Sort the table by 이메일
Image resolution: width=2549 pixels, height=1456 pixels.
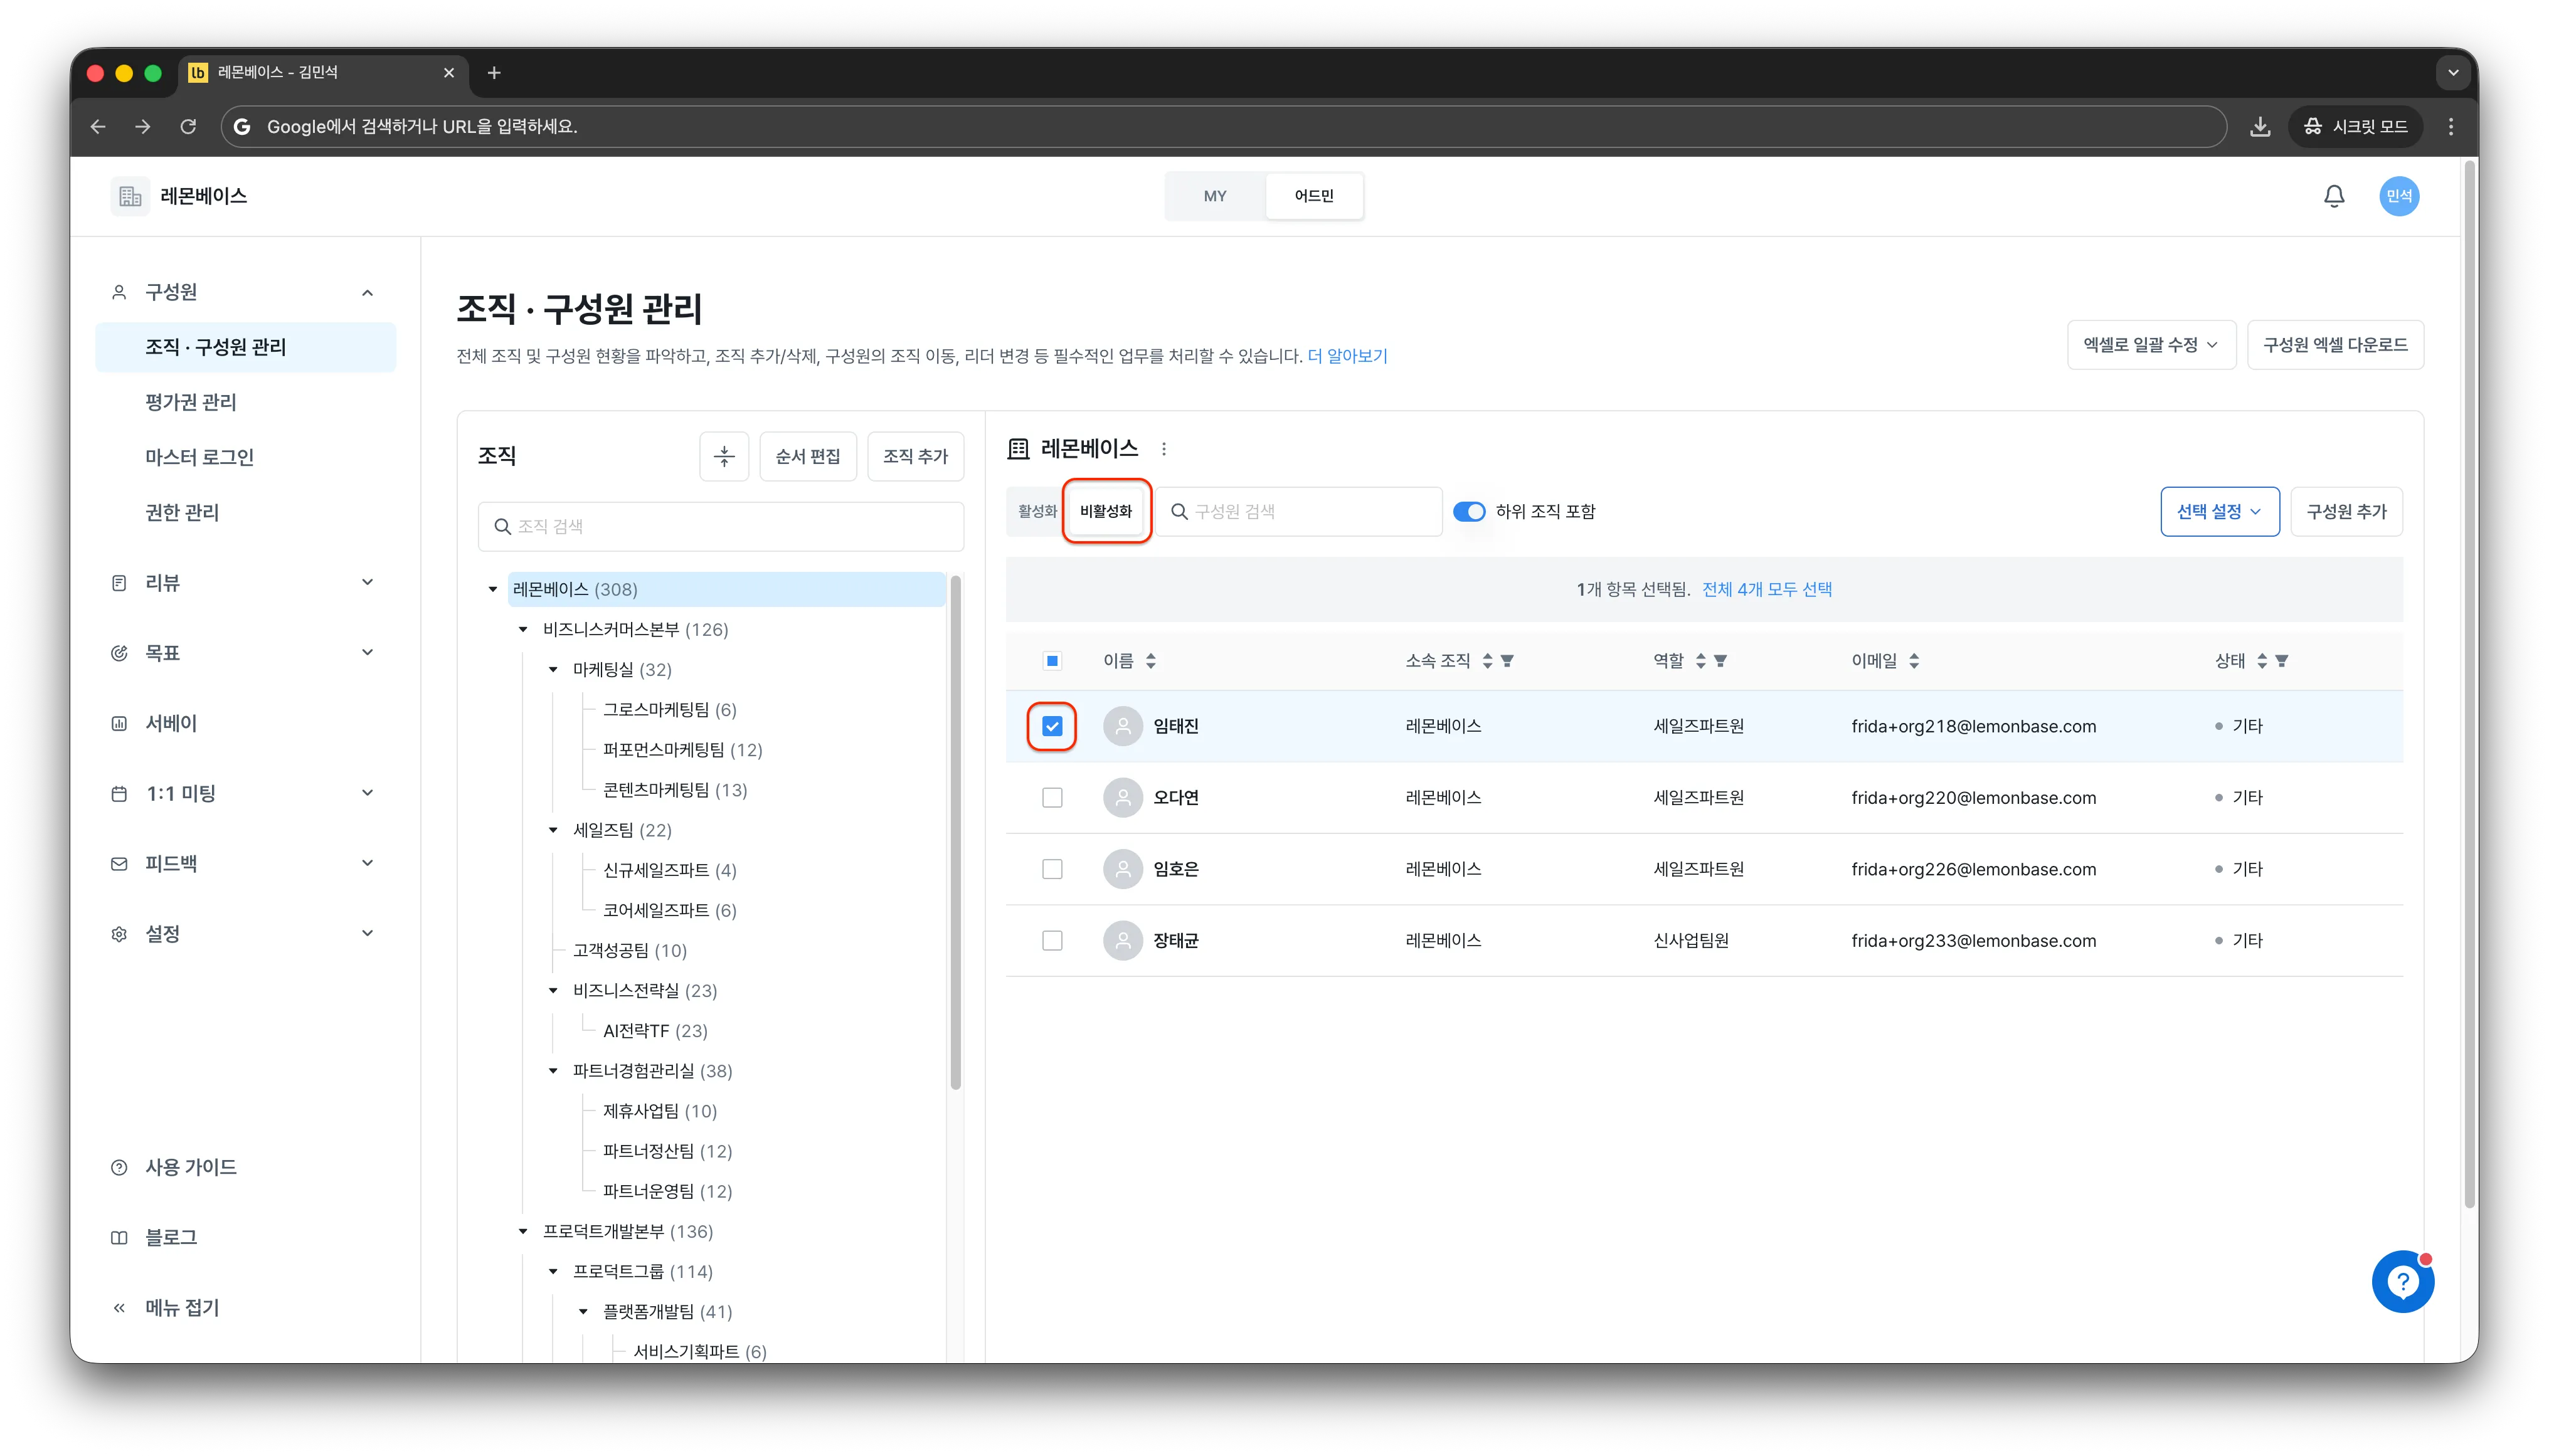click(x=1914, y=661)
